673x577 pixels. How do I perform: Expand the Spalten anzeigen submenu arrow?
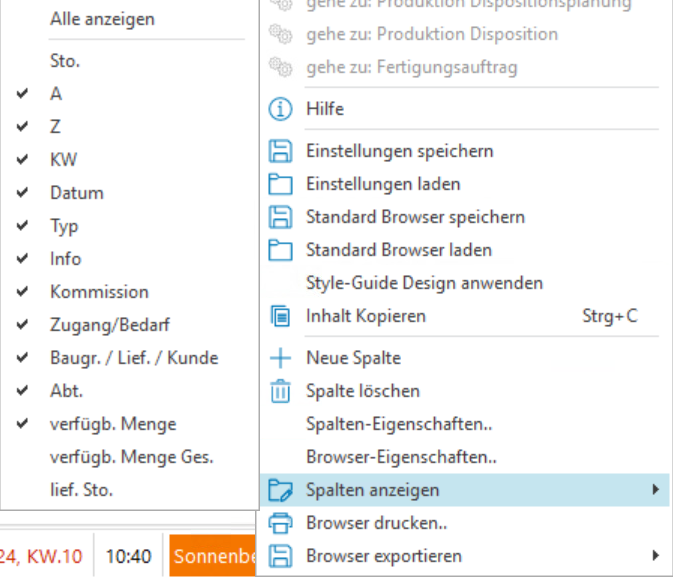[x=655, y=490]
